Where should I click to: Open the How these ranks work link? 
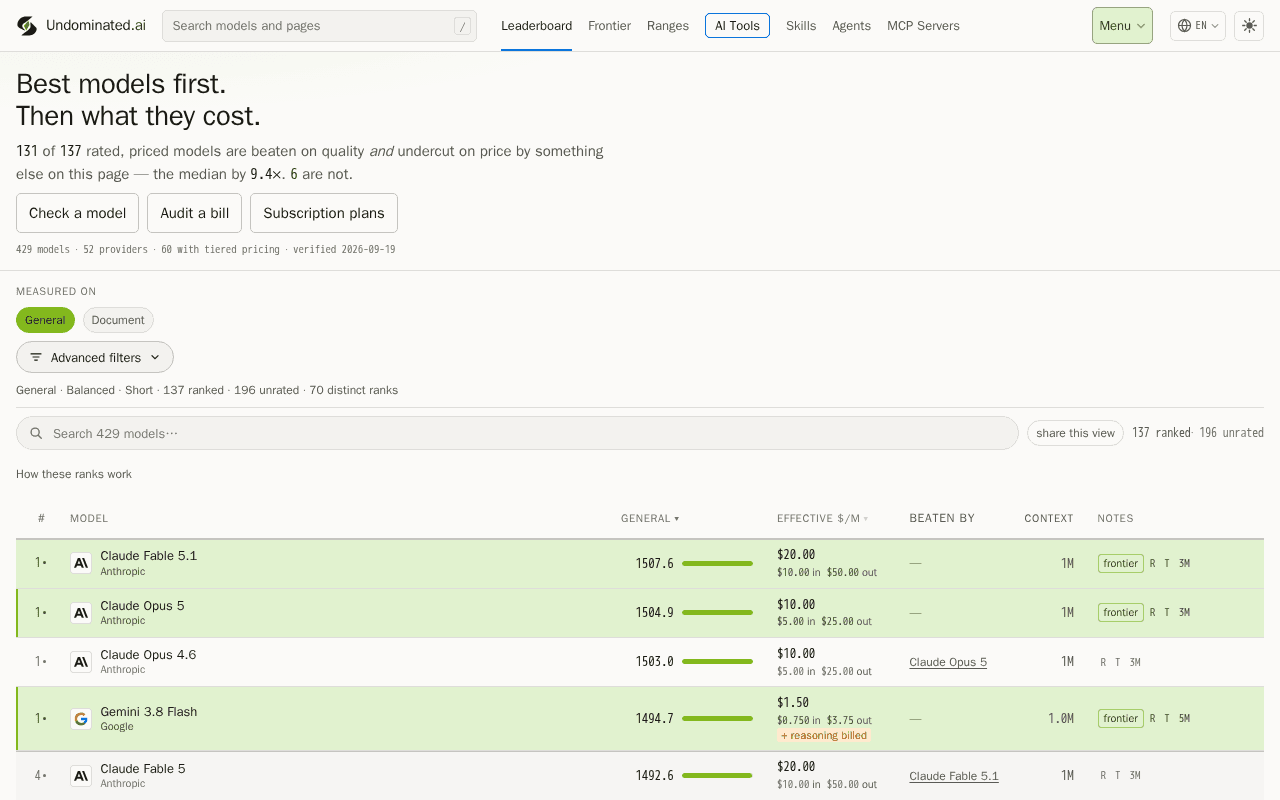(x=74, y=474)
